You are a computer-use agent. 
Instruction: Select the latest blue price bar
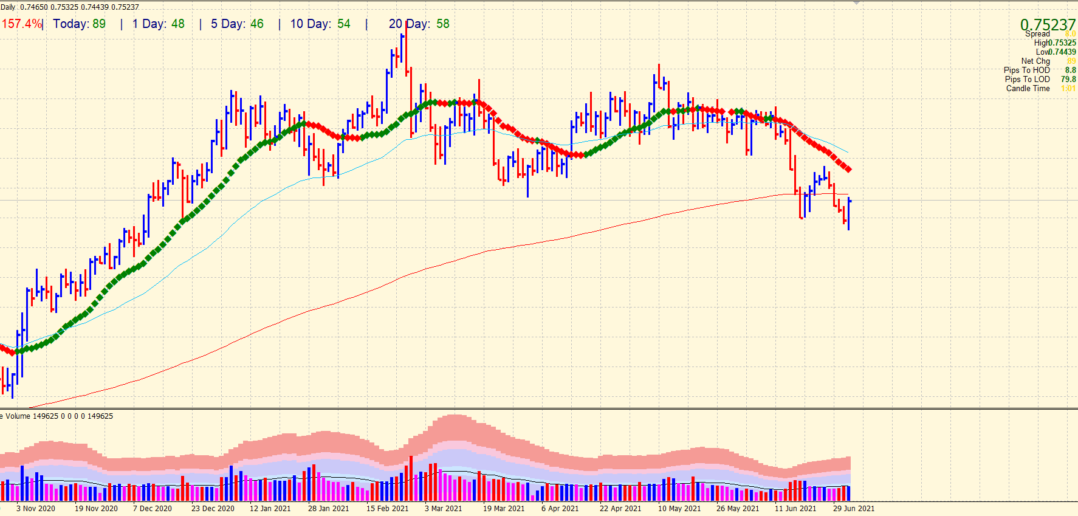[x=850, y=214]
